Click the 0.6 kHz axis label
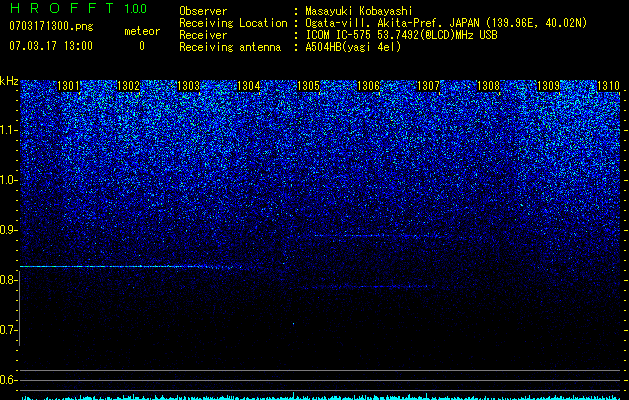Viewport: 629px width, 400px height. [9, 380]
